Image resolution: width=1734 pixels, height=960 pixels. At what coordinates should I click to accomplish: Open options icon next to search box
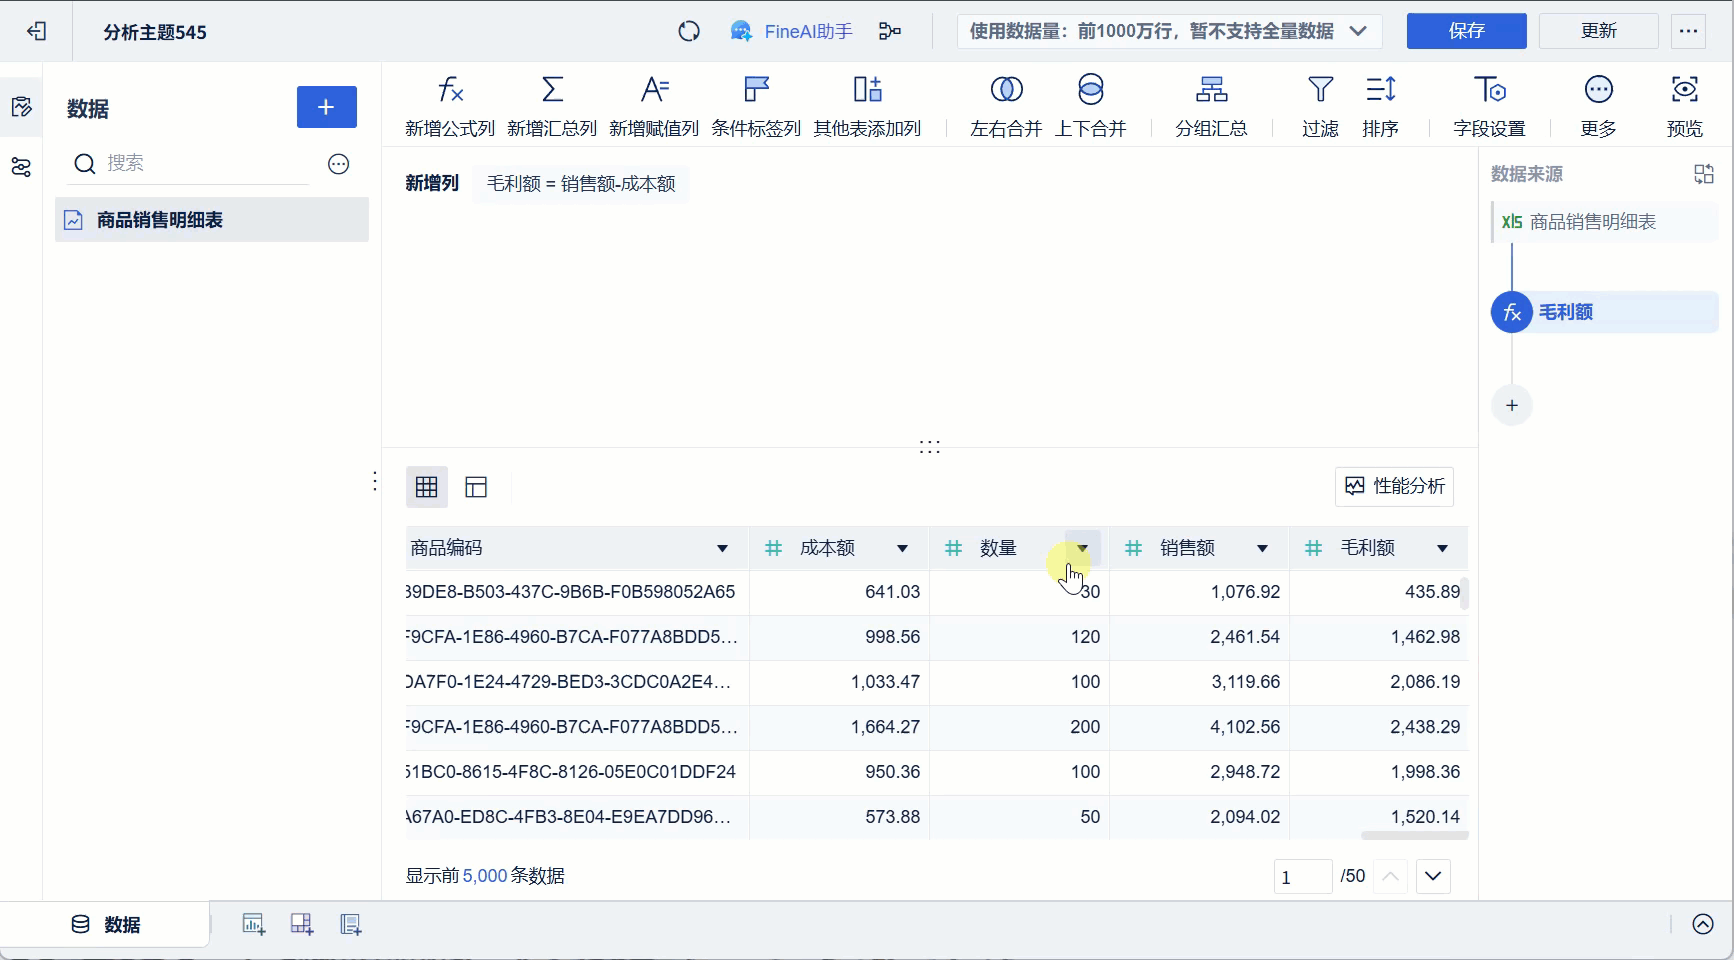click(339, 164)
